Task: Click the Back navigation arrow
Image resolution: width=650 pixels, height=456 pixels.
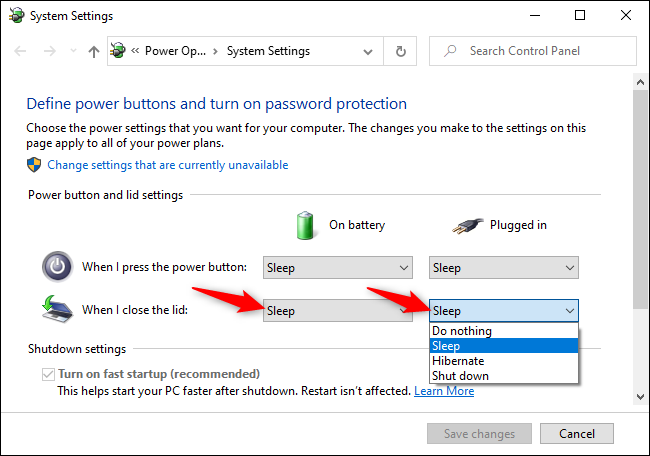Action: [20, 51]
